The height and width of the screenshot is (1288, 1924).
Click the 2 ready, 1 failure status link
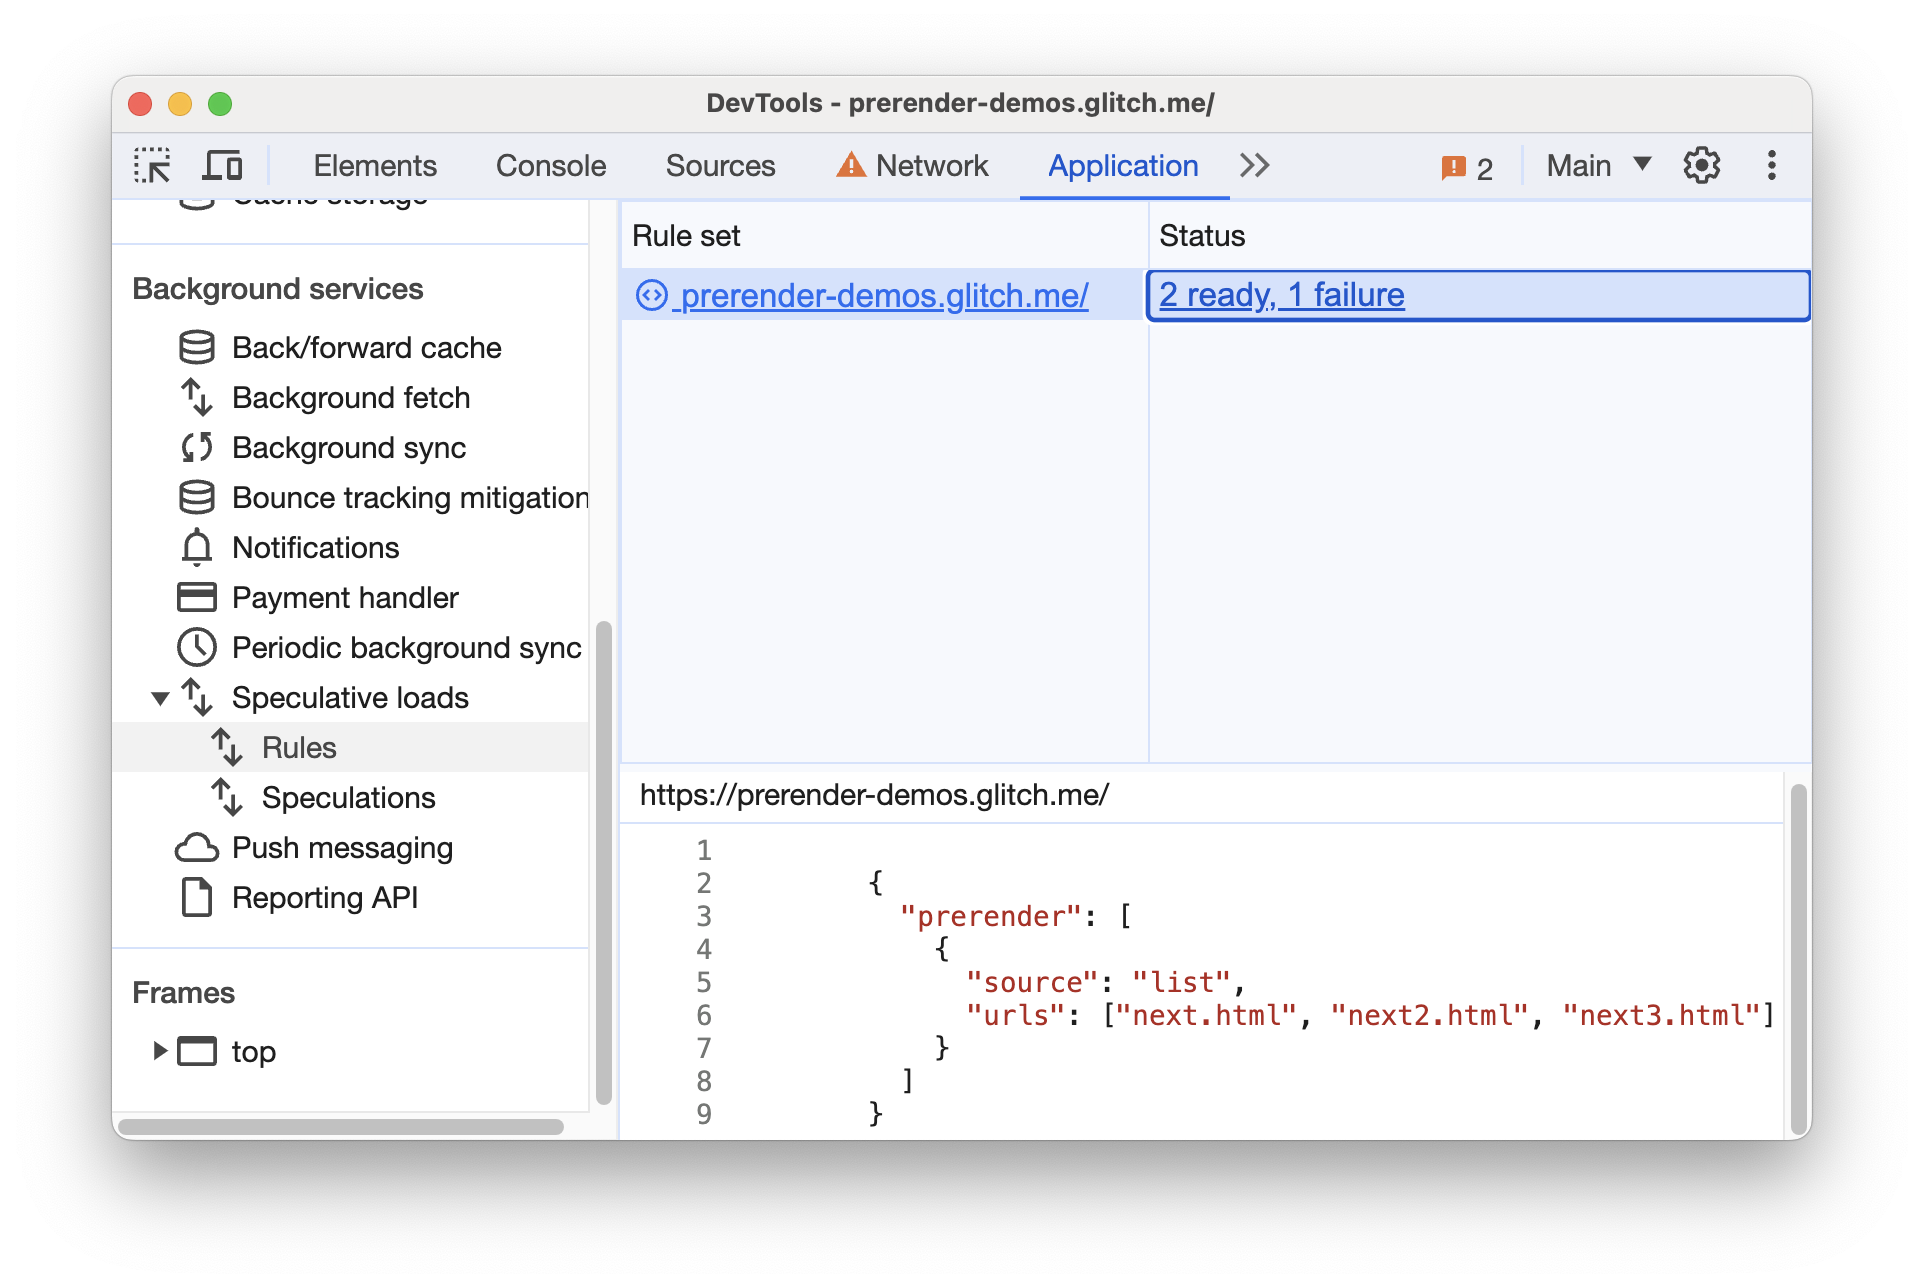coord(1279,295)
